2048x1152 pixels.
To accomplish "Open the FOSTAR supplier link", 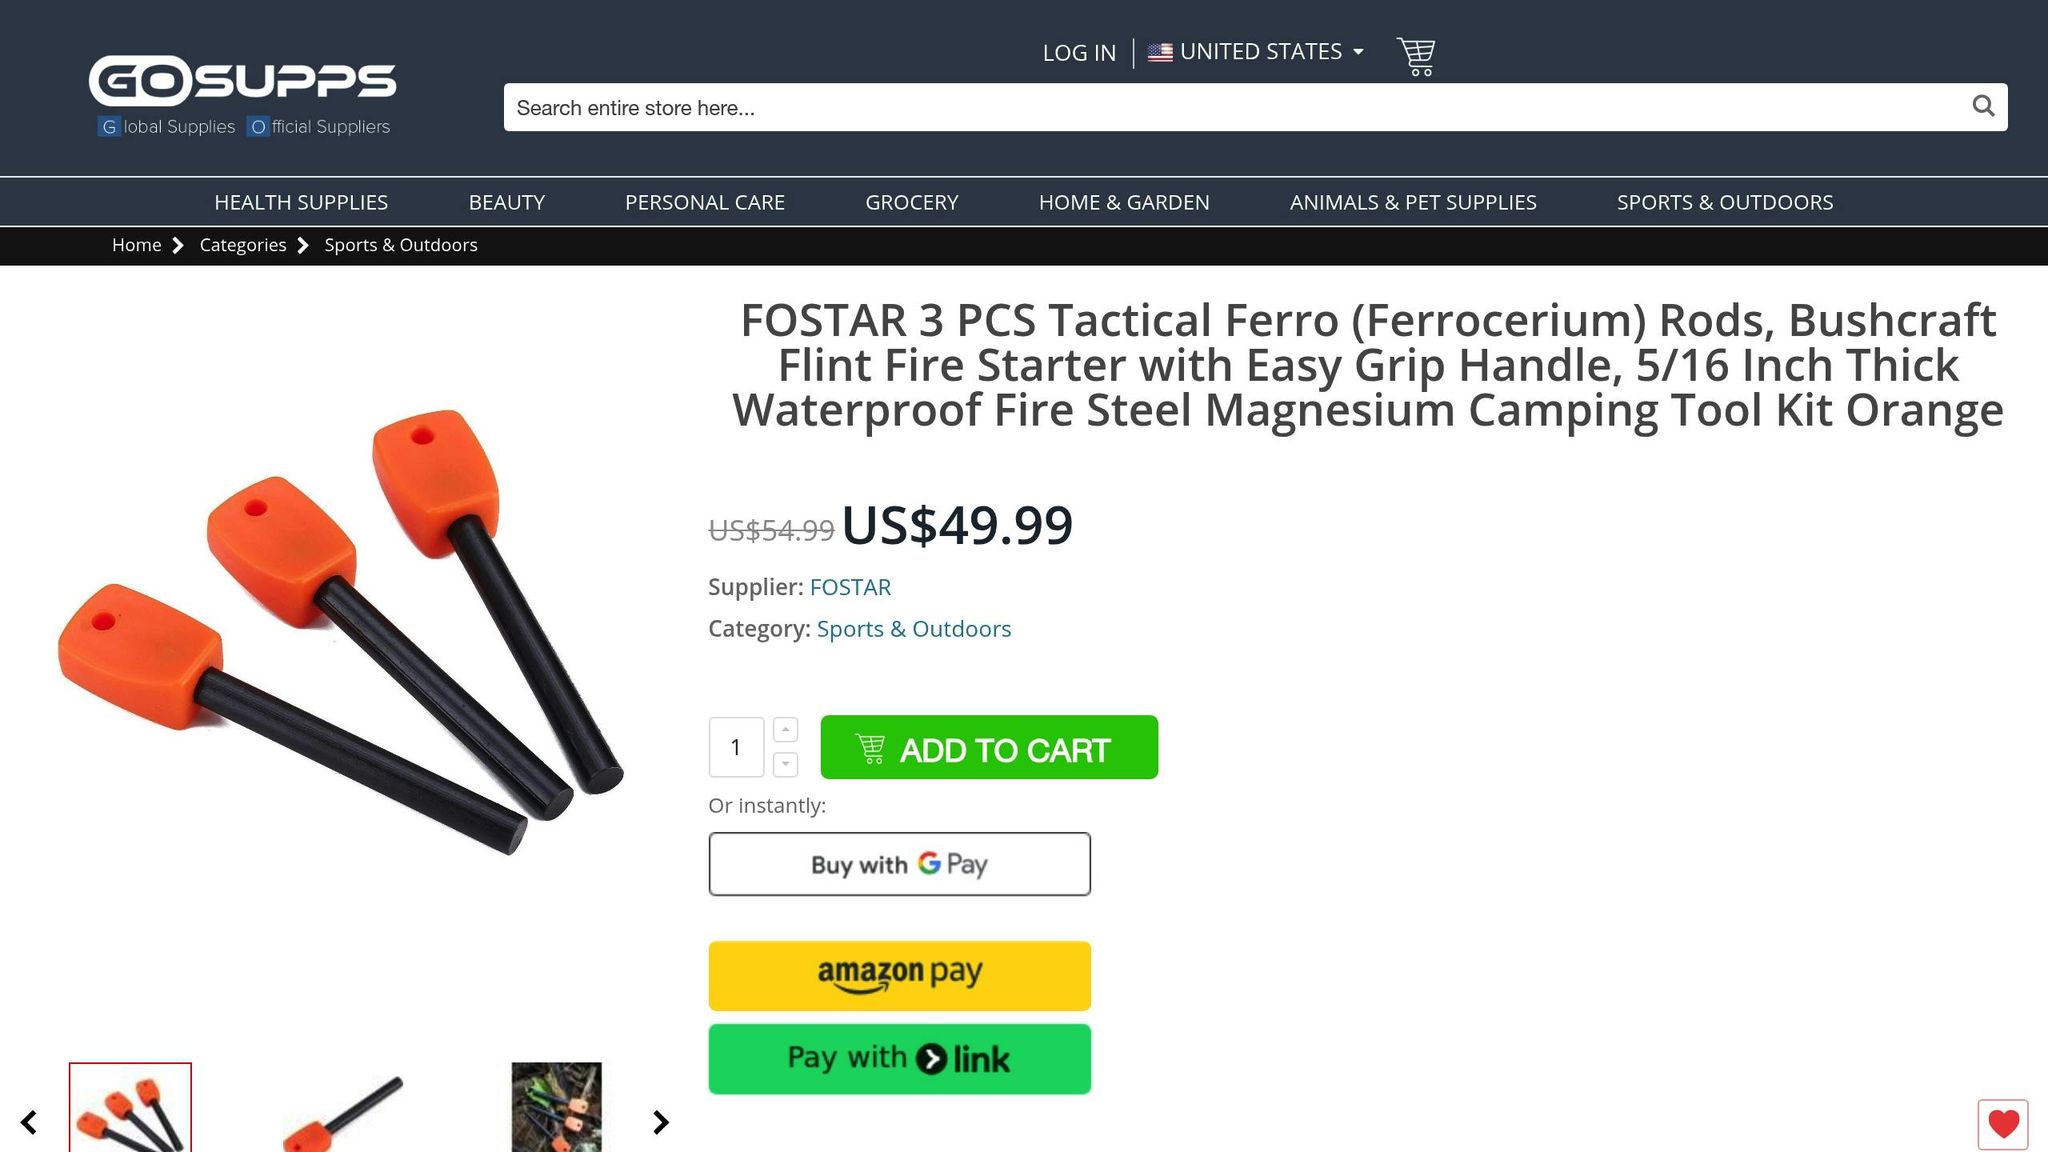I will [x=850, y=587].
